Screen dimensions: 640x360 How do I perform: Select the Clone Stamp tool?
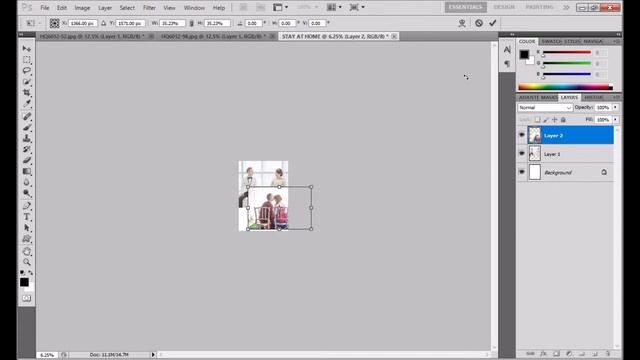coord(27,138)
